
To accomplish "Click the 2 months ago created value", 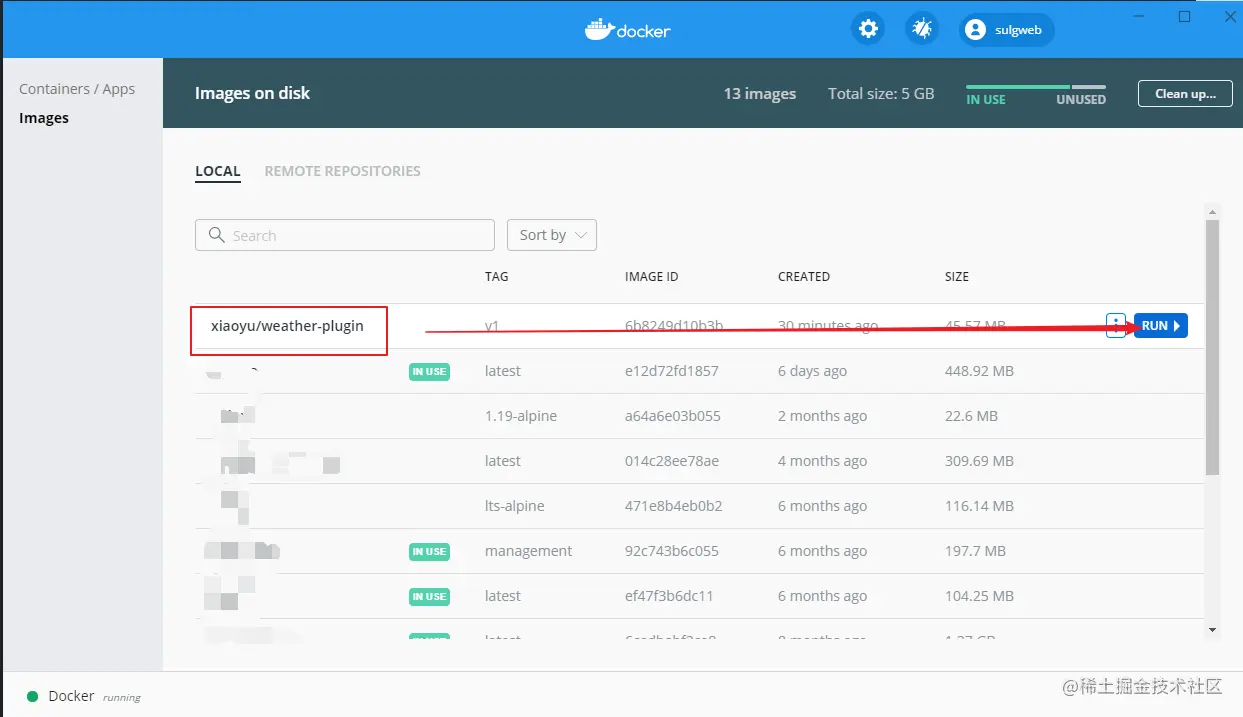I will [822, 416].
